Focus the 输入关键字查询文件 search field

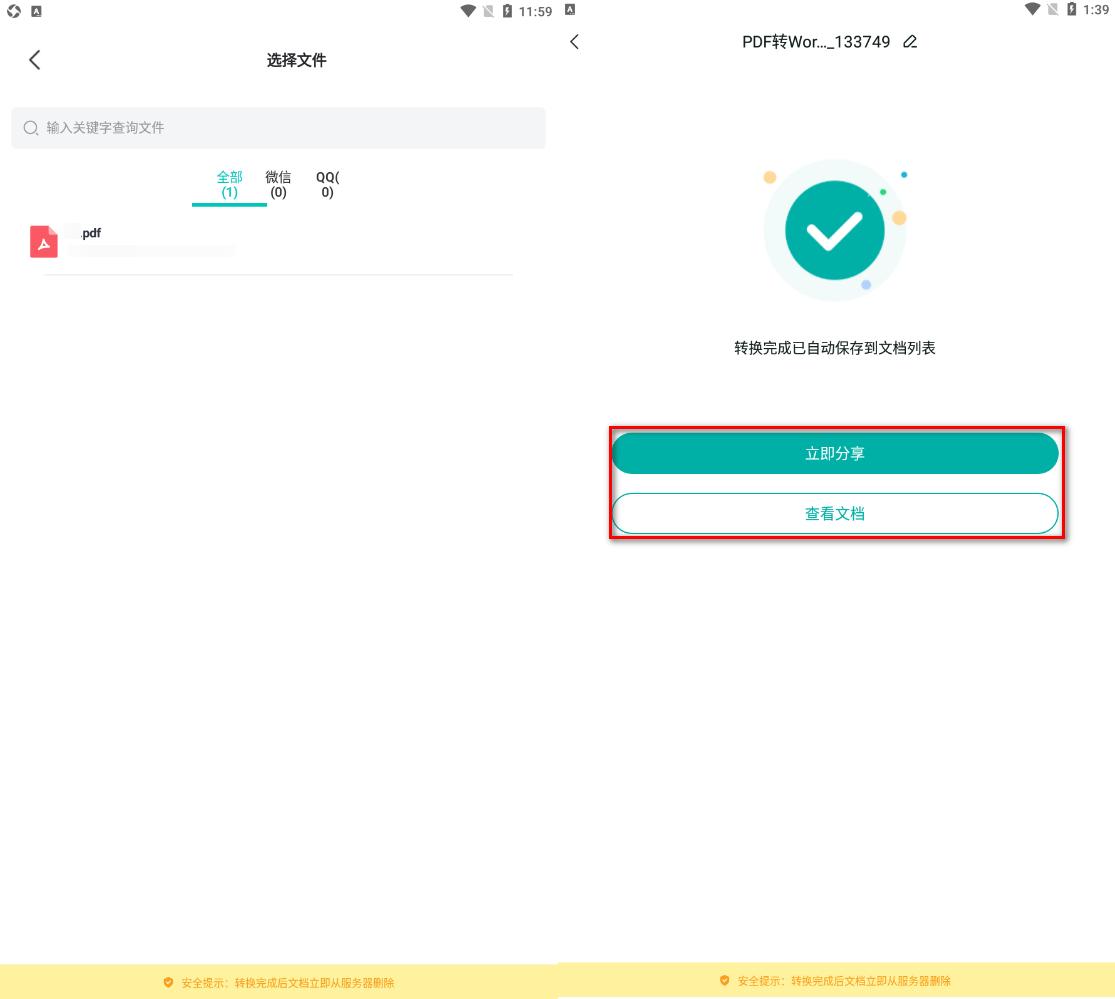pos(278,128)
